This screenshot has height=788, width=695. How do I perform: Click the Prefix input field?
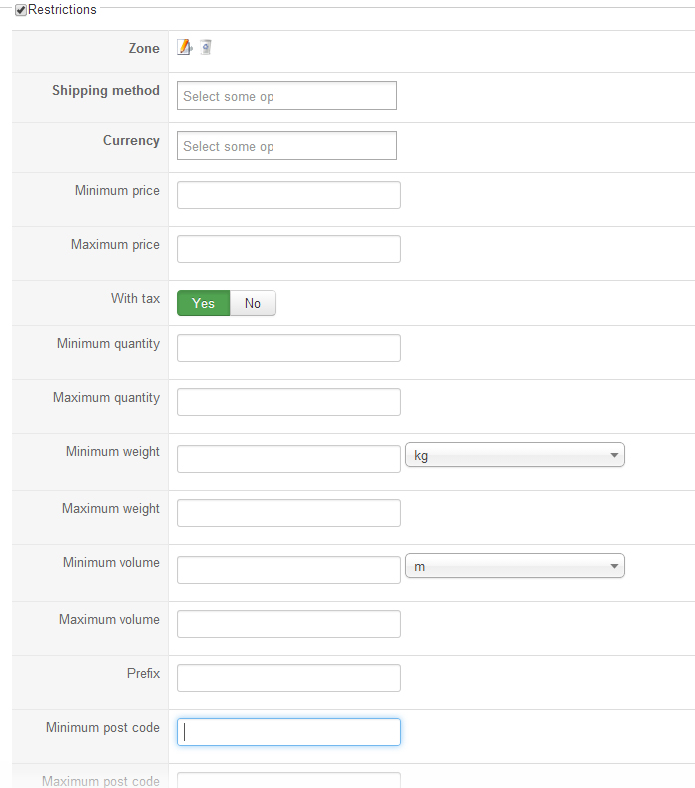(x=288, y=678)
